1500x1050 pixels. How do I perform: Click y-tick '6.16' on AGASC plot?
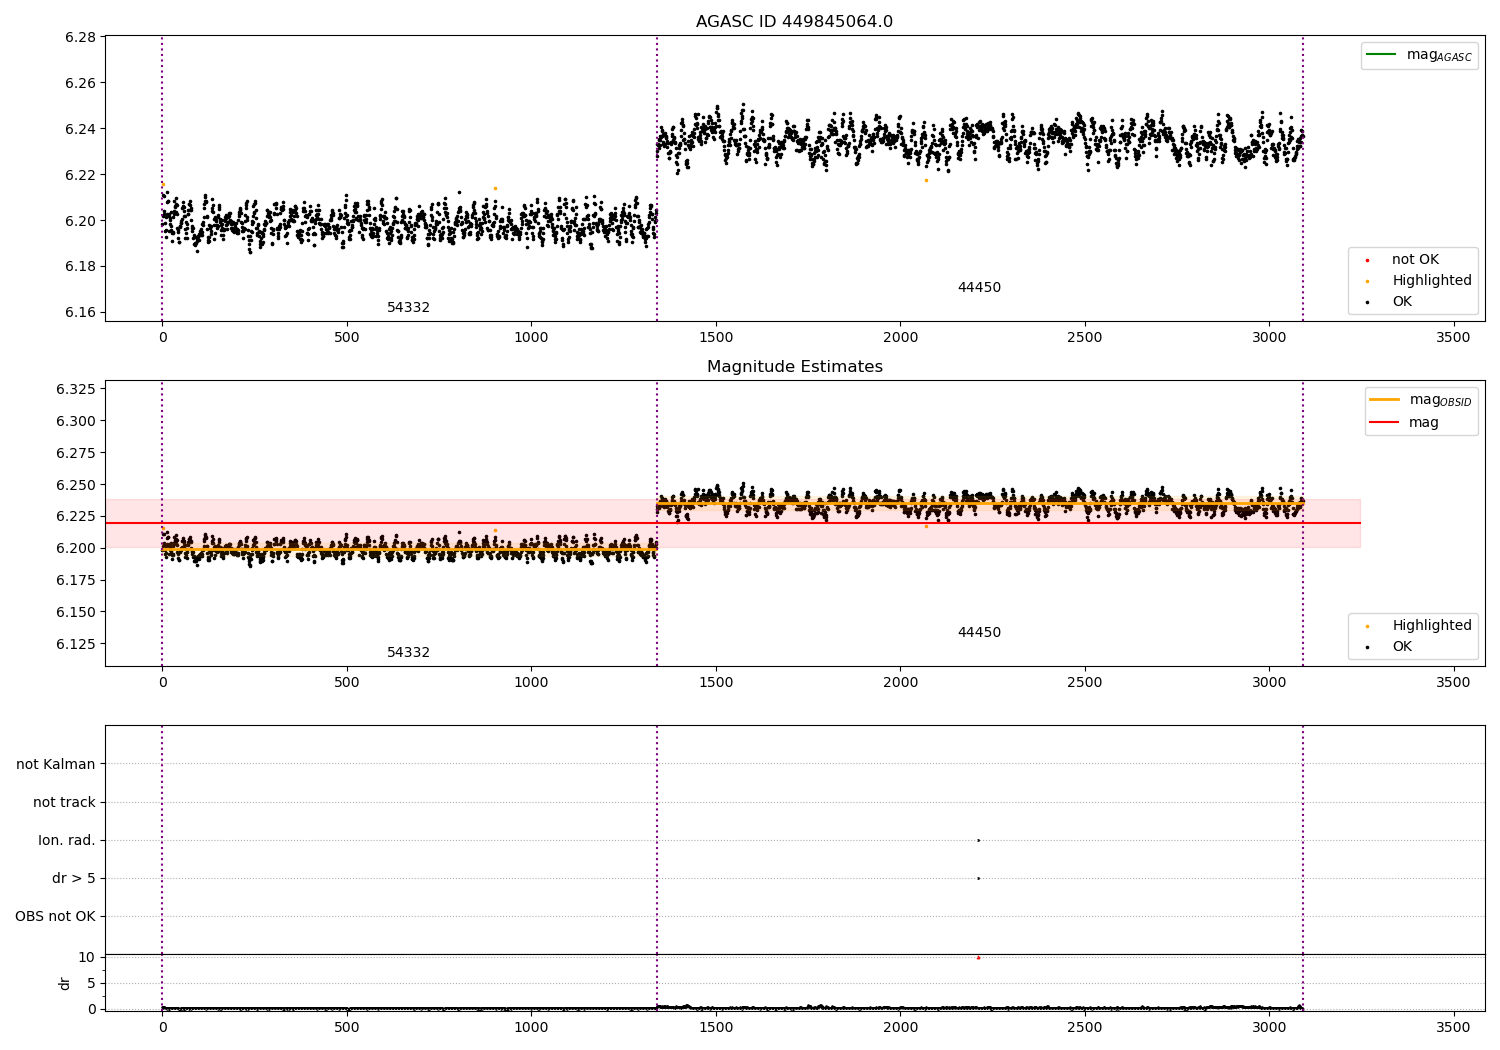80,313
